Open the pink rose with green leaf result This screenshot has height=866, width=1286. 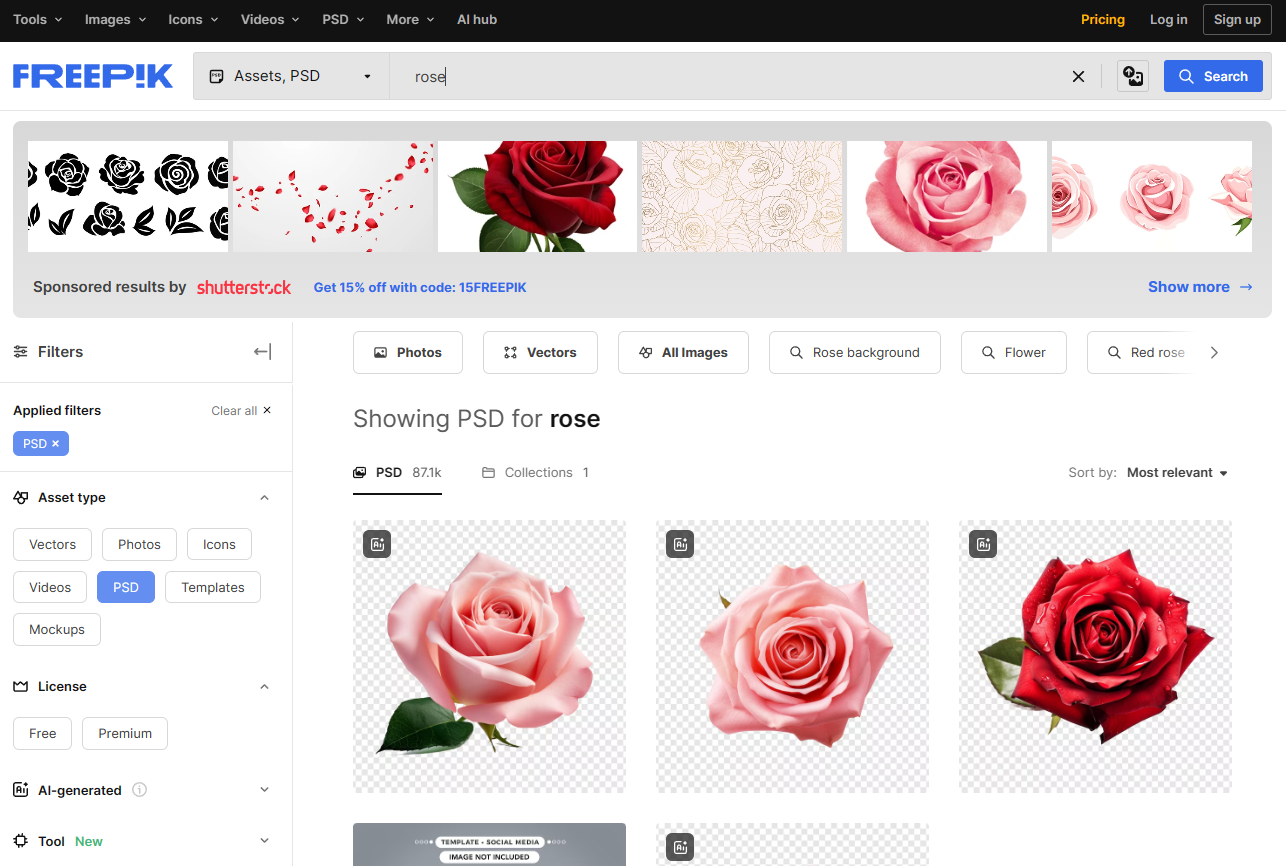(x=489, y=656)
